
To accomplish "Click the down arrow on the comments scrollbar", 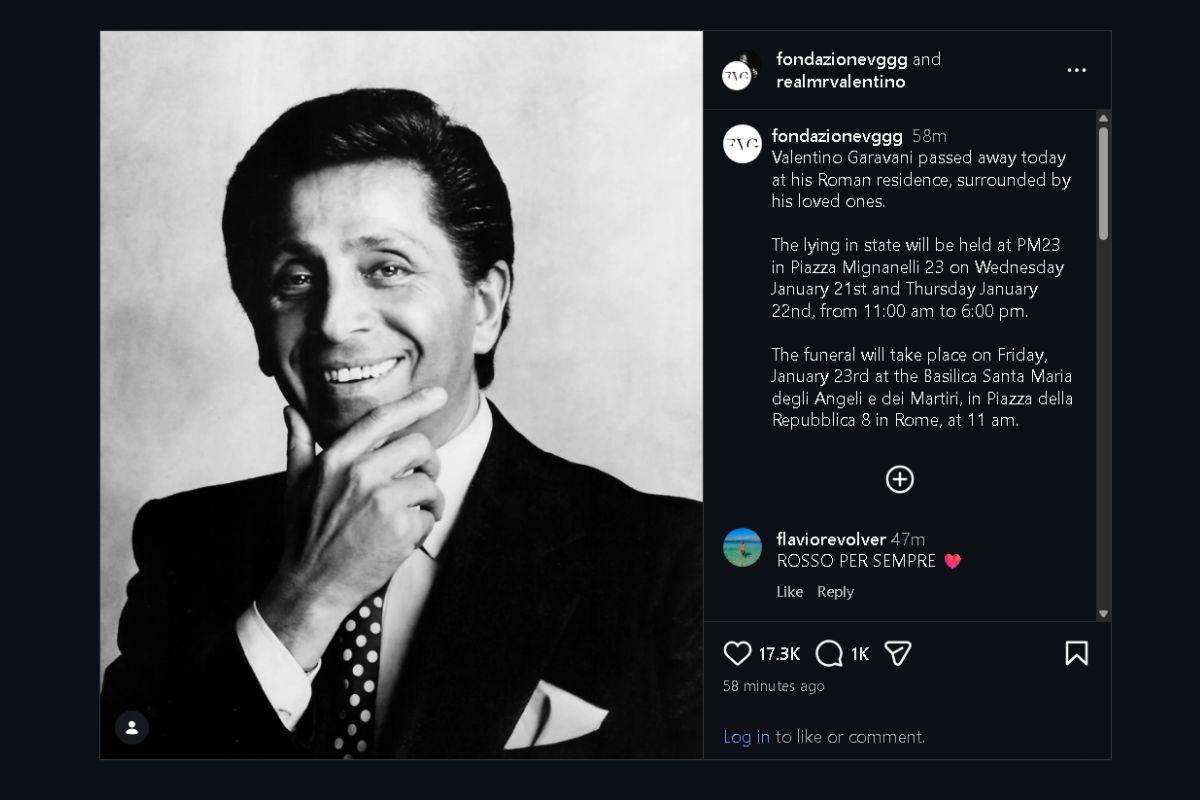I will [1103, 614].
